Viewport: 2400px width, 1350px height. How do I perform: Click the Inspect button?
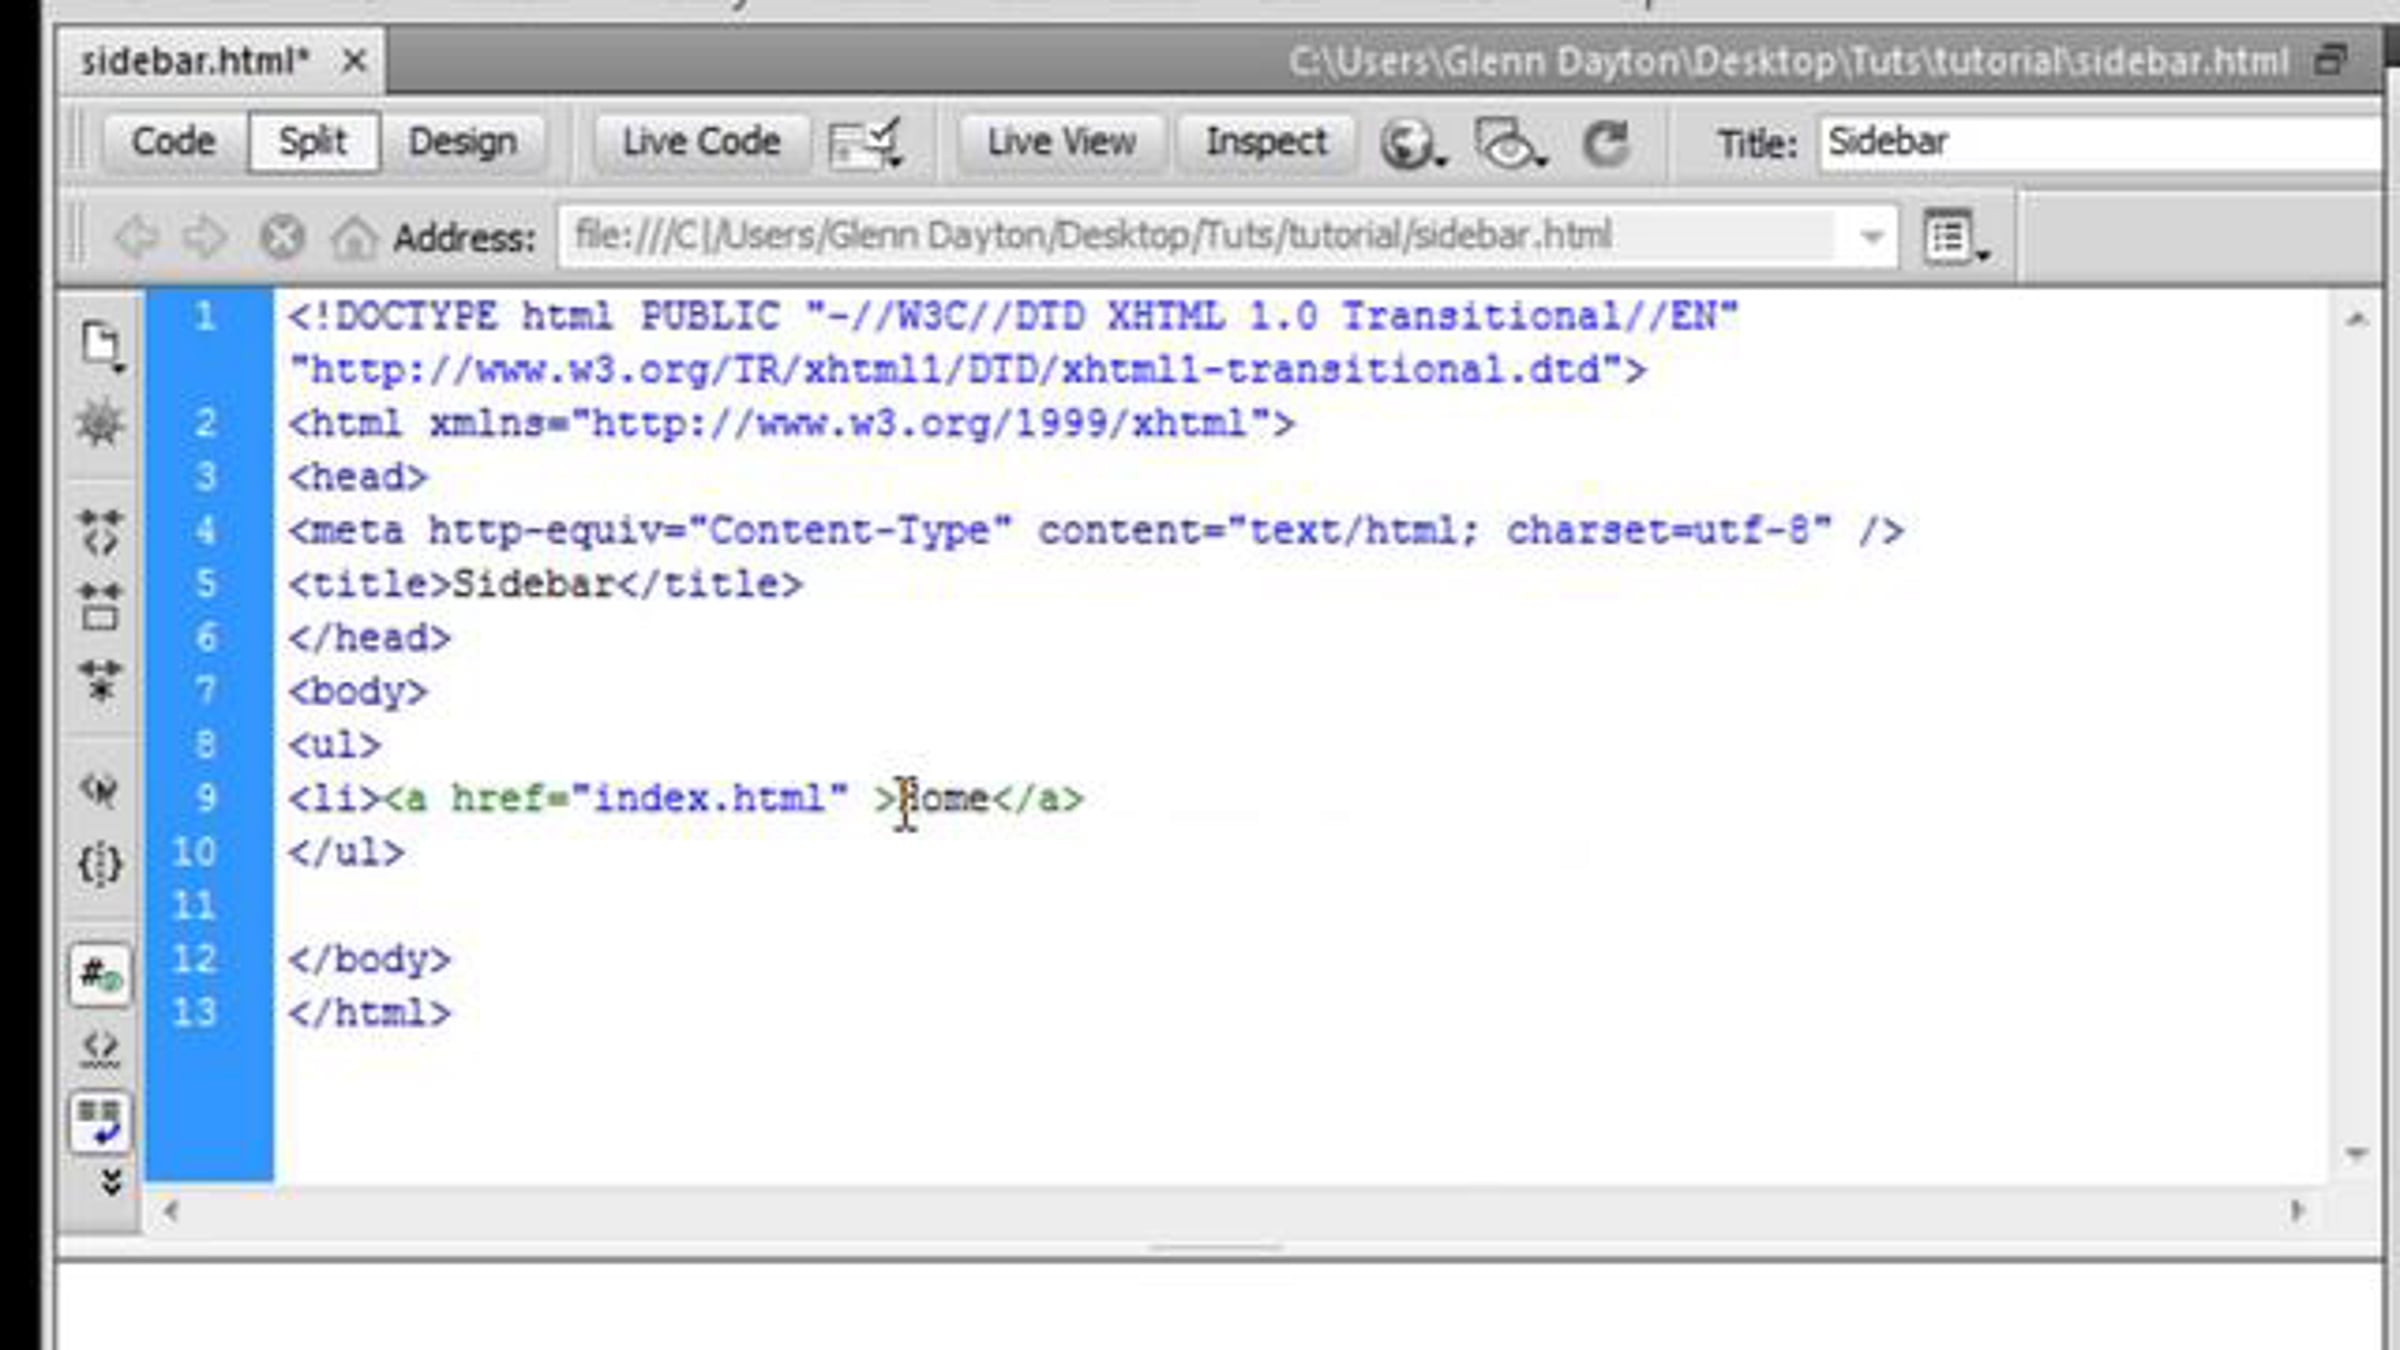[x=1266, y=143]
